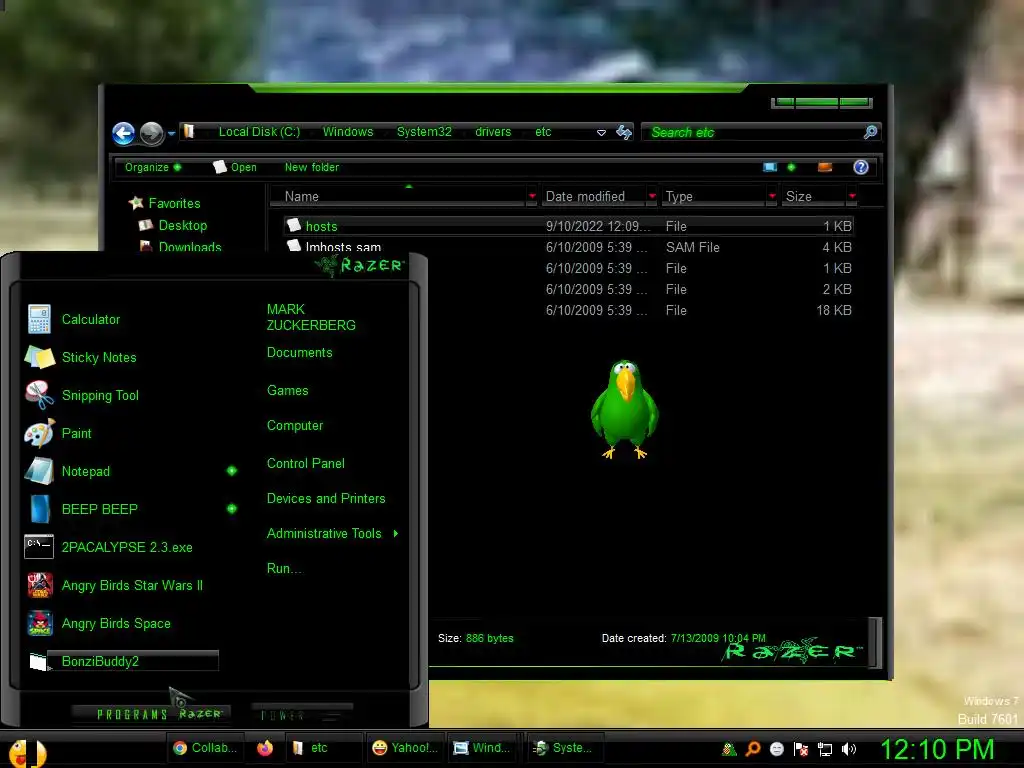This screenshot has height=768, width=1024.
Task: Open the Organize menu
Action: 153,167
